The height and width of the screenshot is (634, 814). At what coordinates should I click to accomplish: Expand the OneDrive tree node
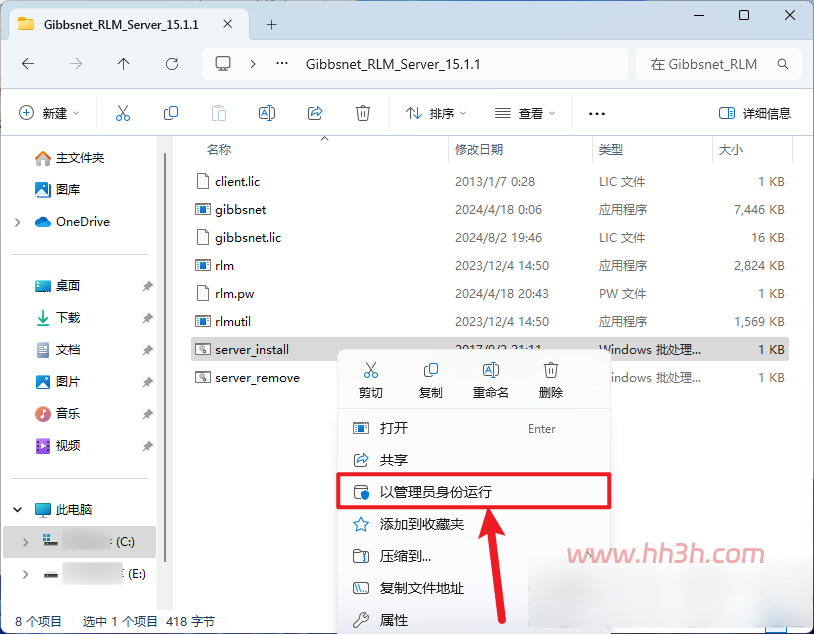(18, 222)
